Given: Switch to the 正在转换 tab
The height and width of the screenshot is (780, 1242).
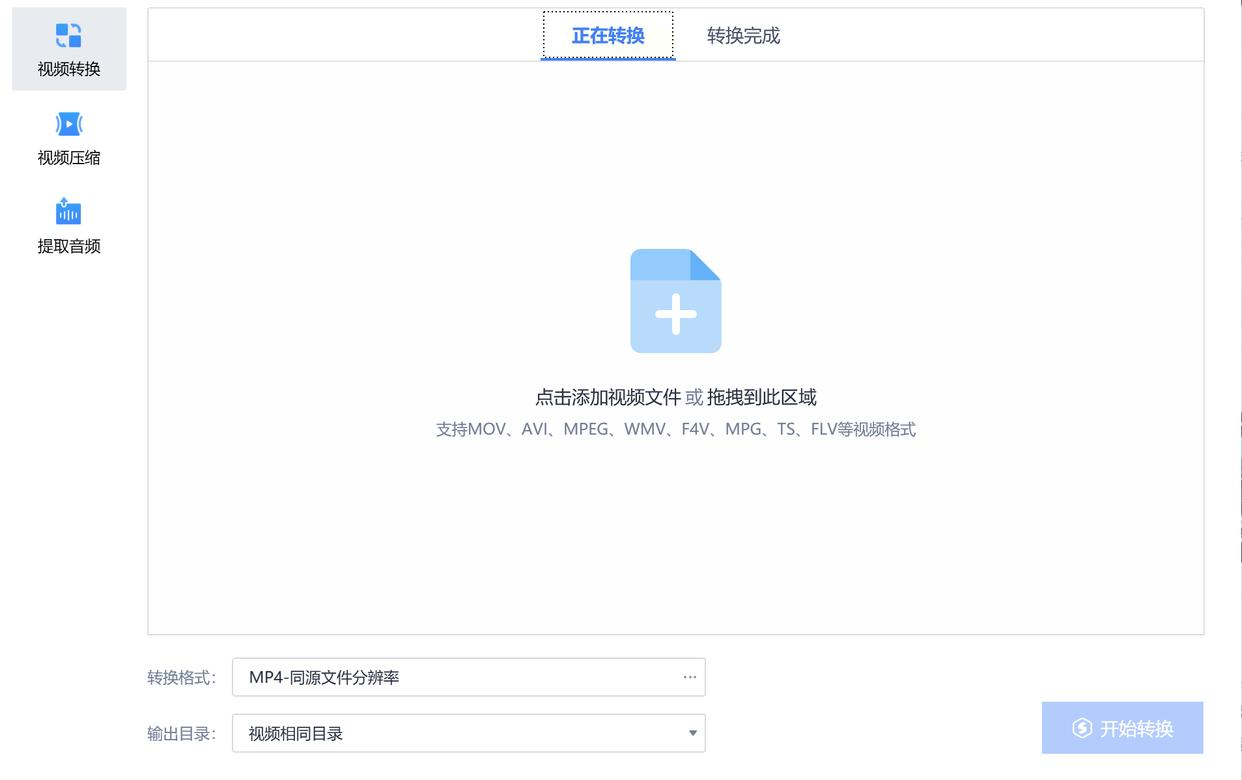Looking at the screenshot, I should click(x=608, y=36).
